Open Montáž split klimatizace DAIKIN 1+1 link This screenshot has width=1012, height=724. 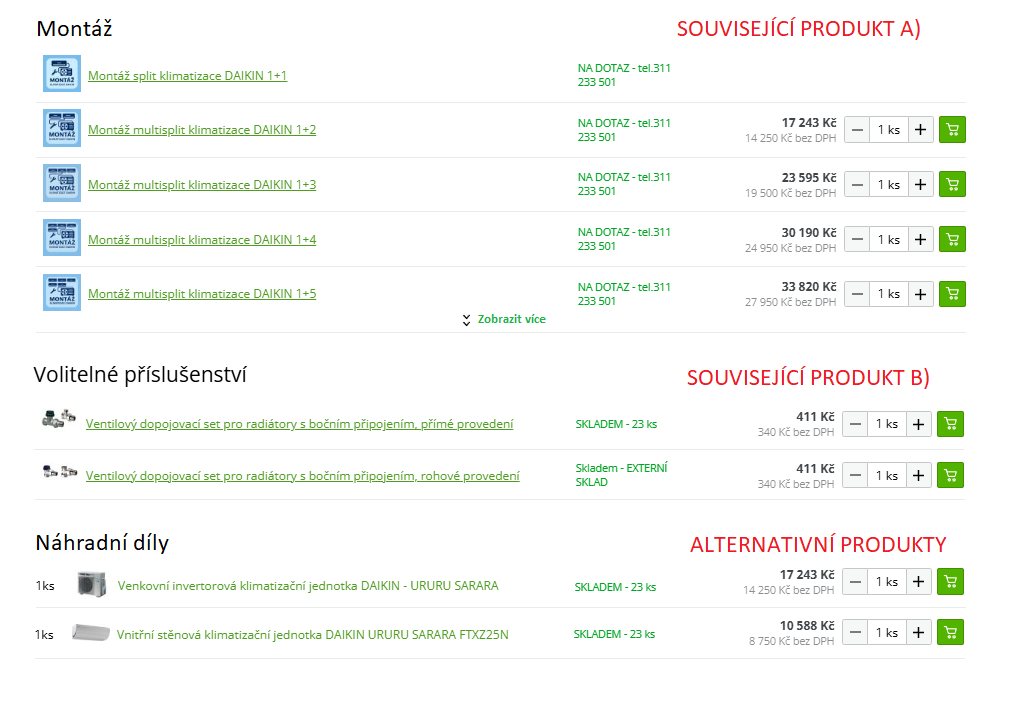pyautogui.click(x=187, y=76)
